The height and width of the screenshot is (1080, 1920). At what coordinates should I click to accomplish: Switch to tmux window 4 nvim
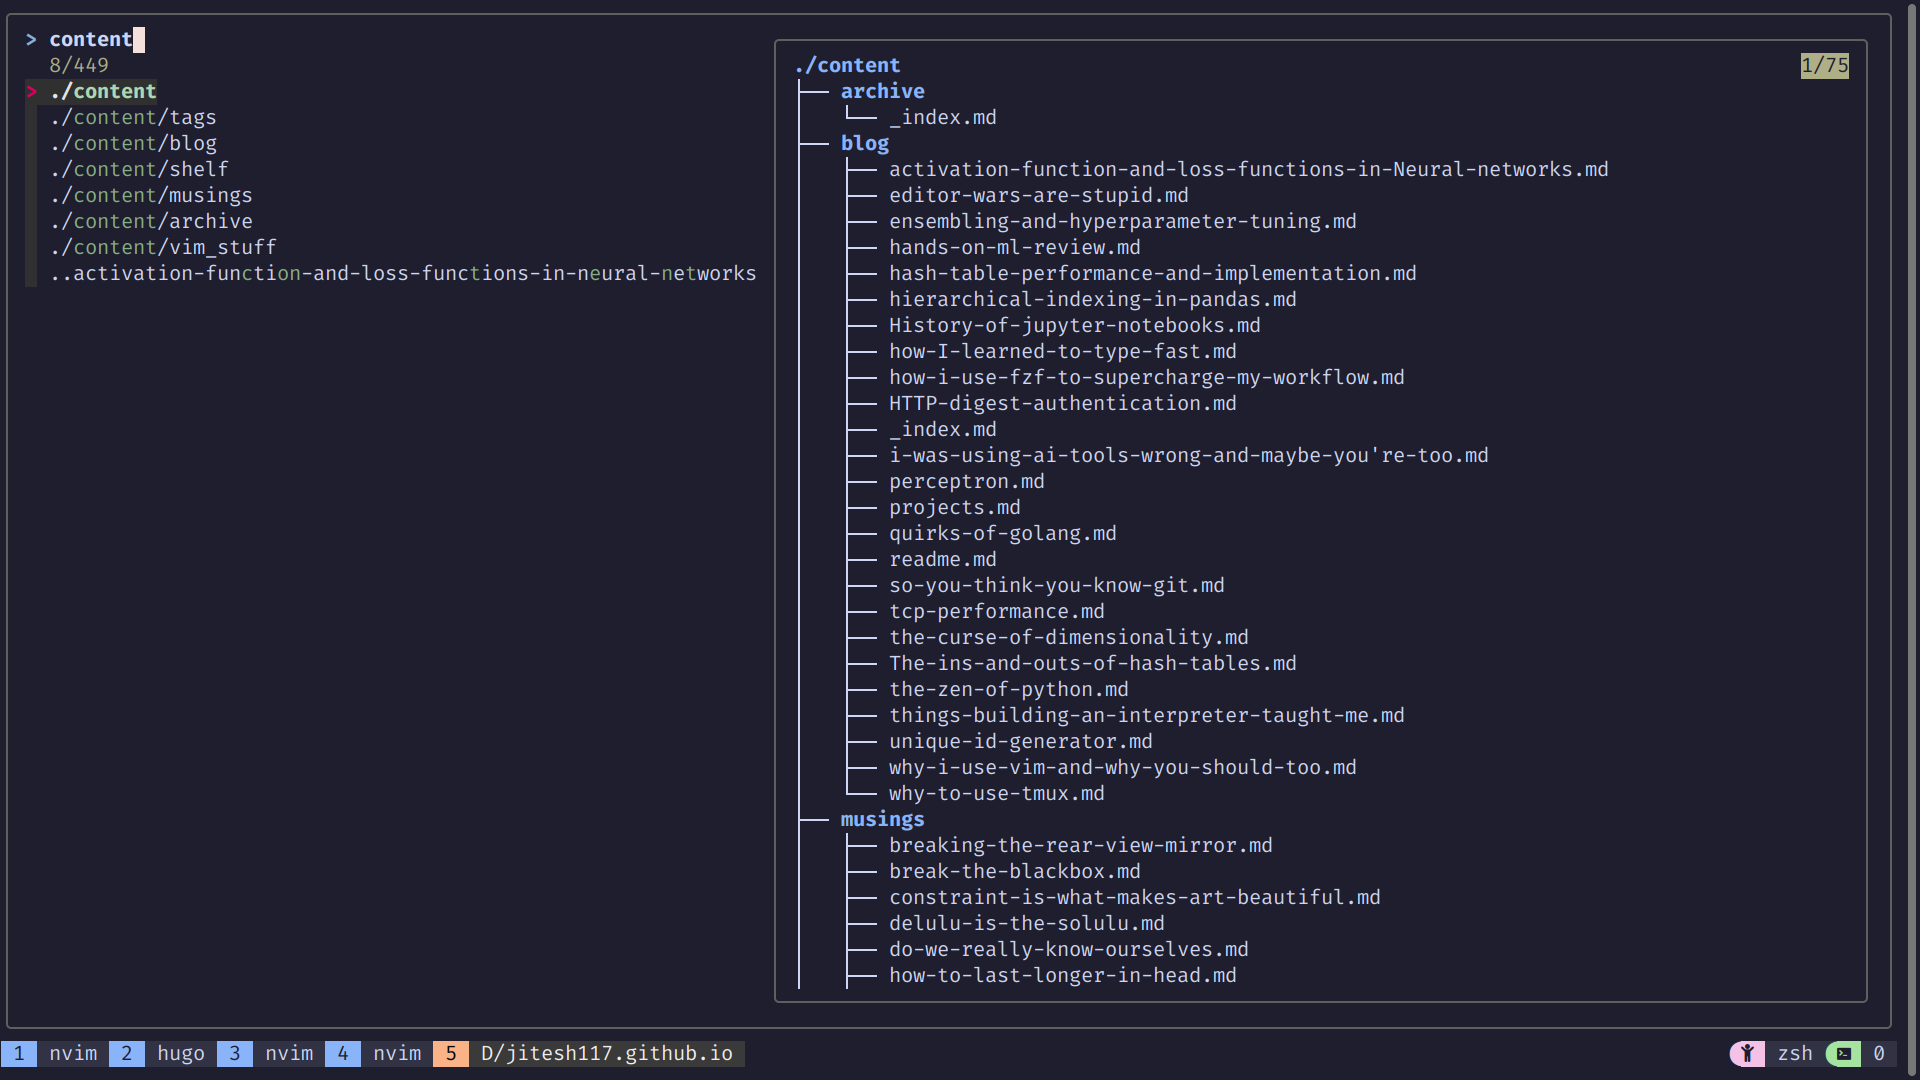[x=396, y=1053]
